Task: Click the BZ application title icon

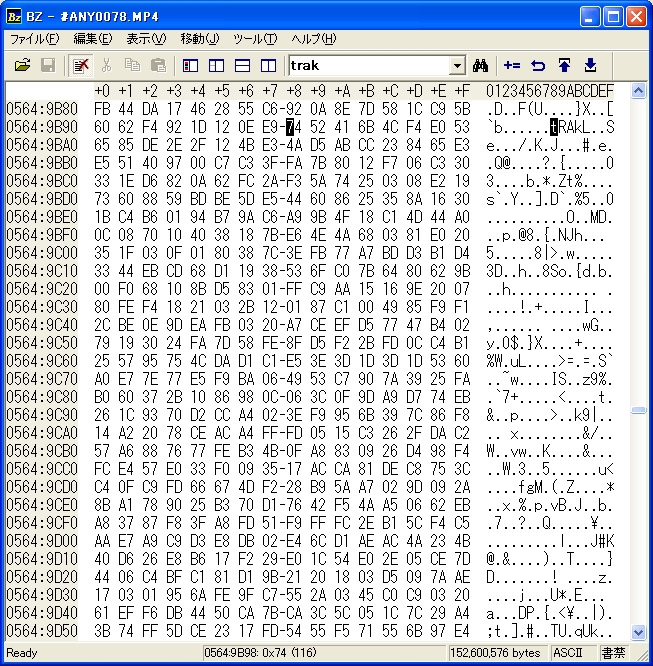Action: pos(14,16)
